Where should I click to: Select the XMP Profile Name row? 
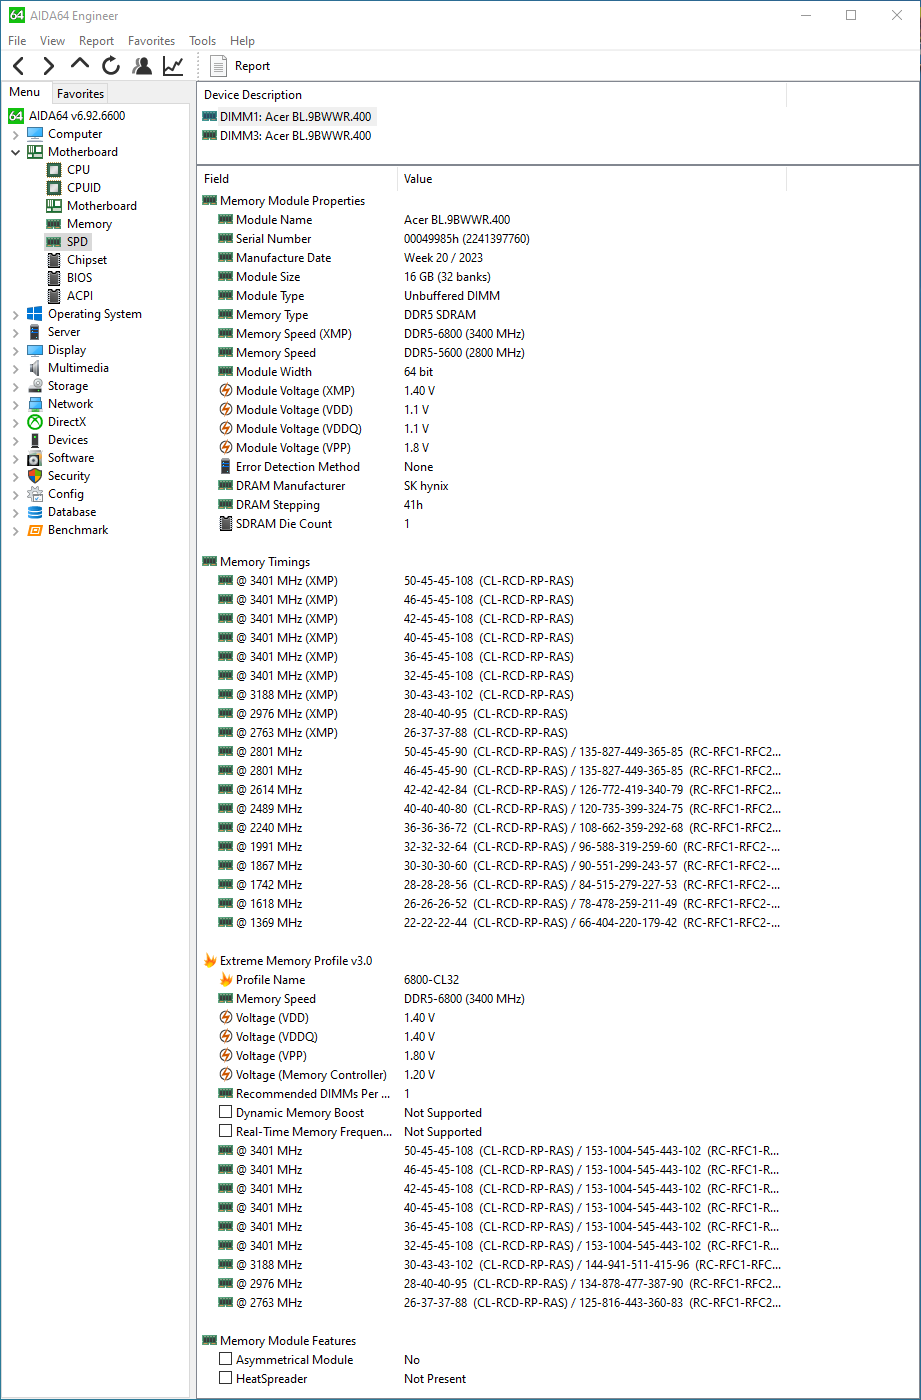490,980
